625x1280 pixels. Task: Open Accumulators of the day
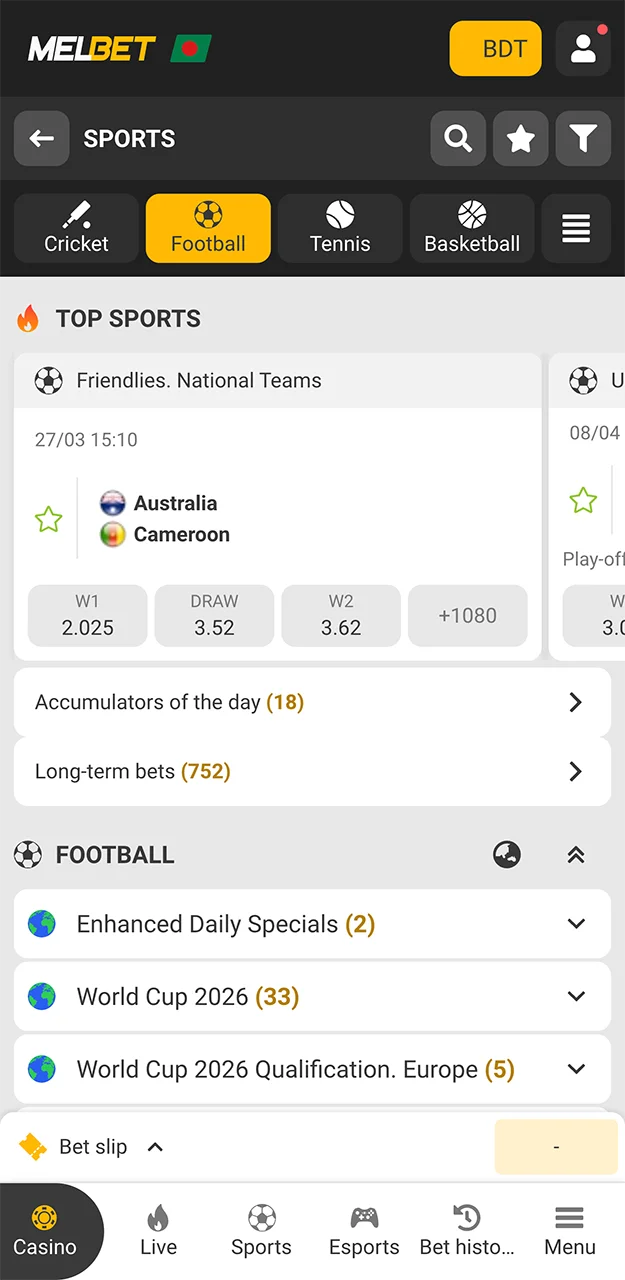(312, 702)
